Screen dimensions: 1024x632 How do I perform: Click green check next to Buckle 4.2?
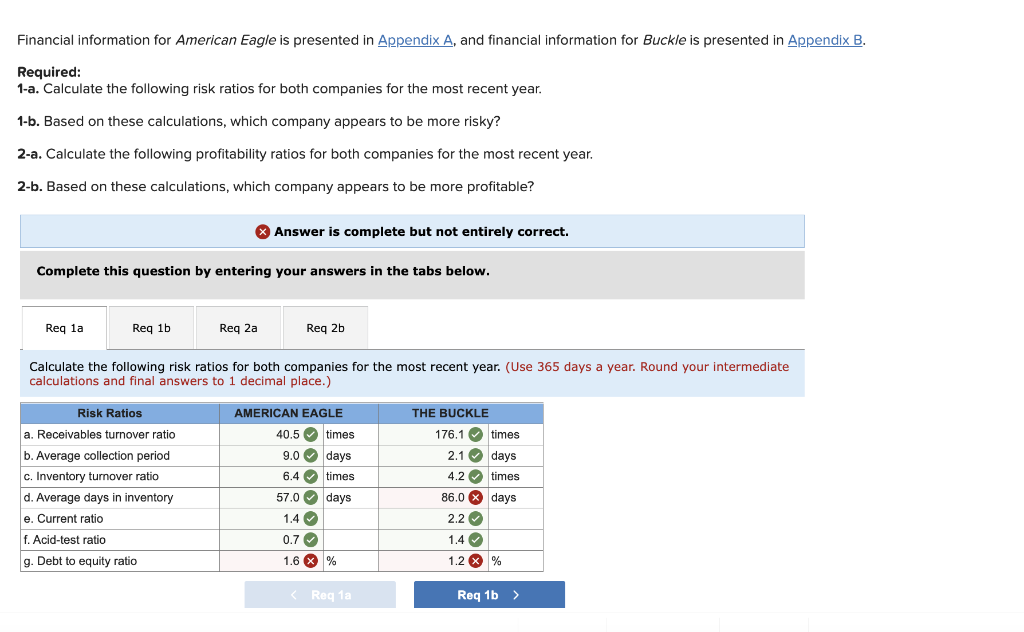(476, 477)
